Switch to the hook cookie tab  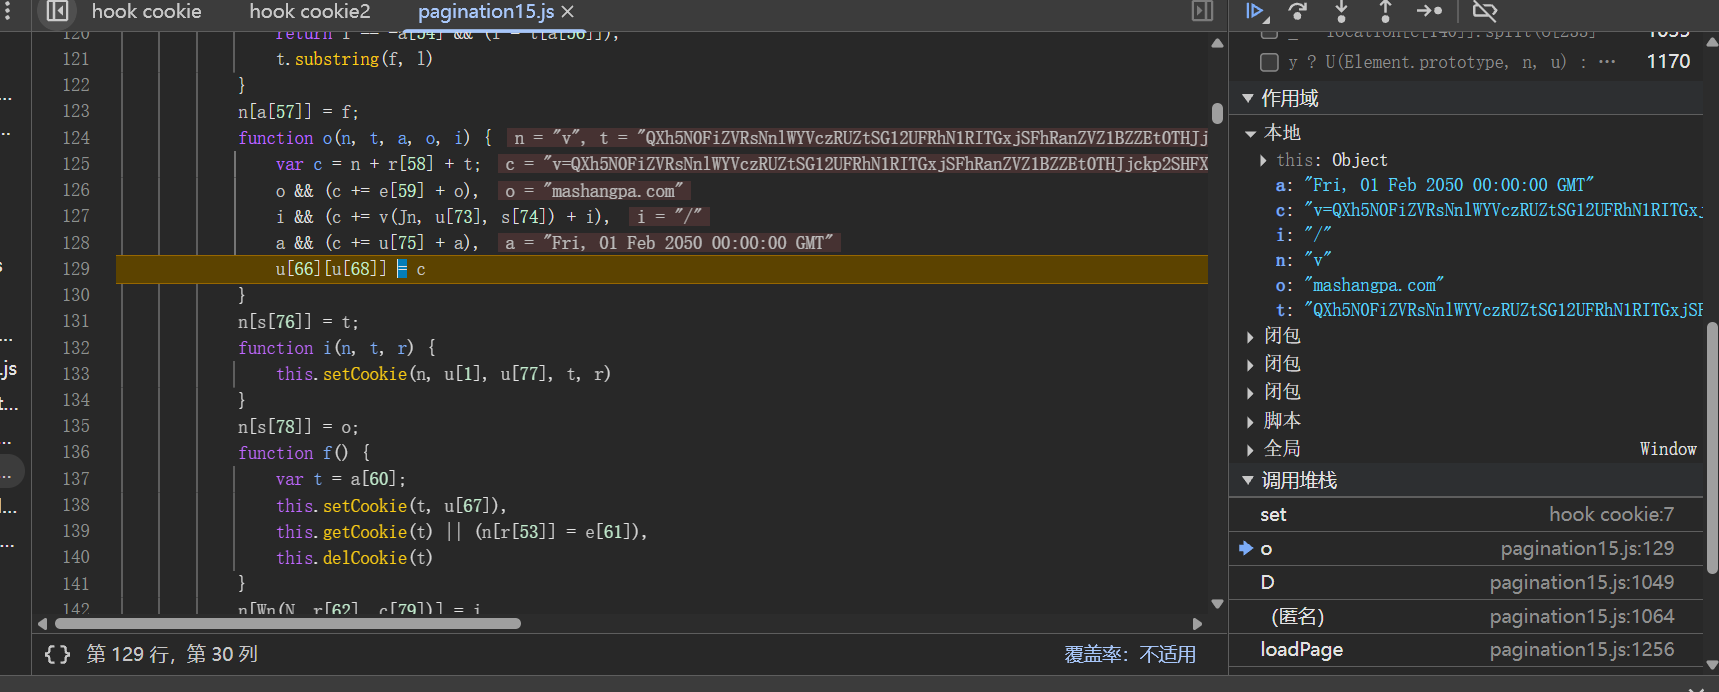146,12
